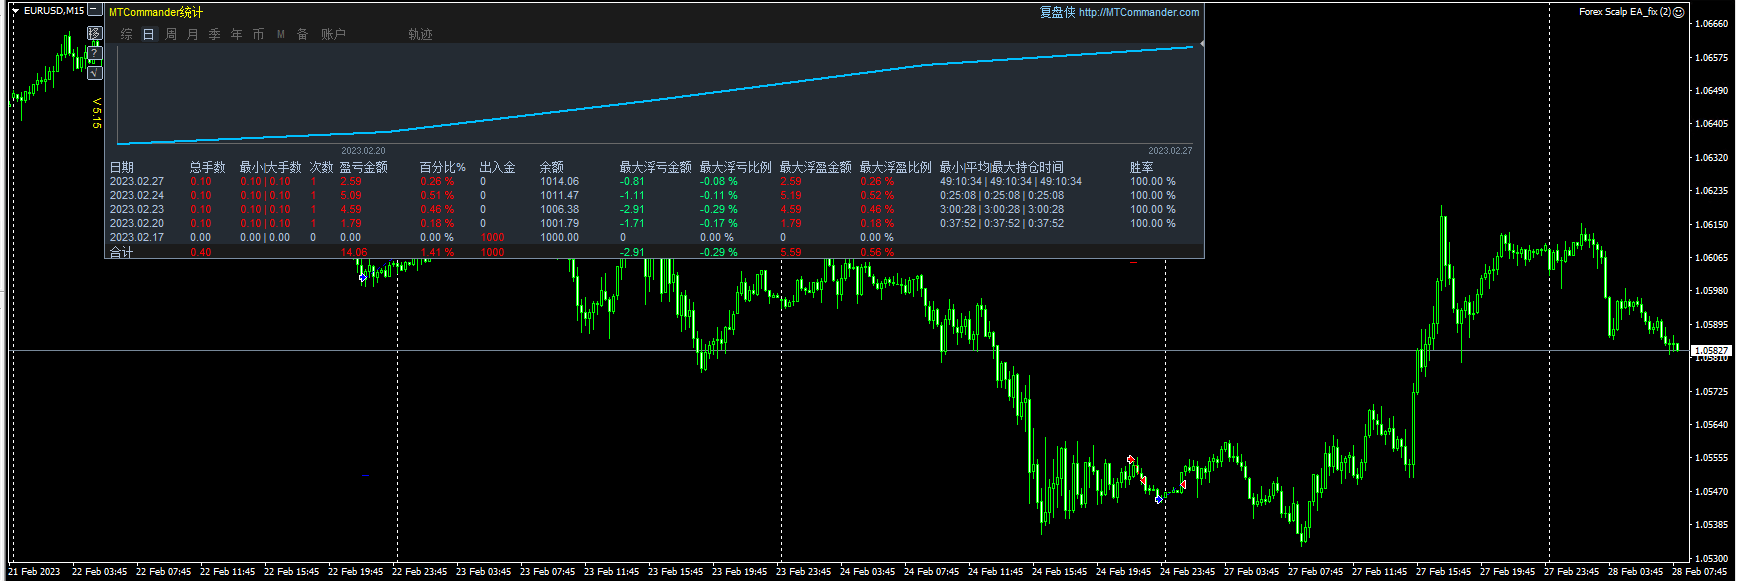The height and width of the screenshot is (581, 1737).
Task: Expand the EURUSD,M15 chart dropdown arrow
Action: click(15, 11)
